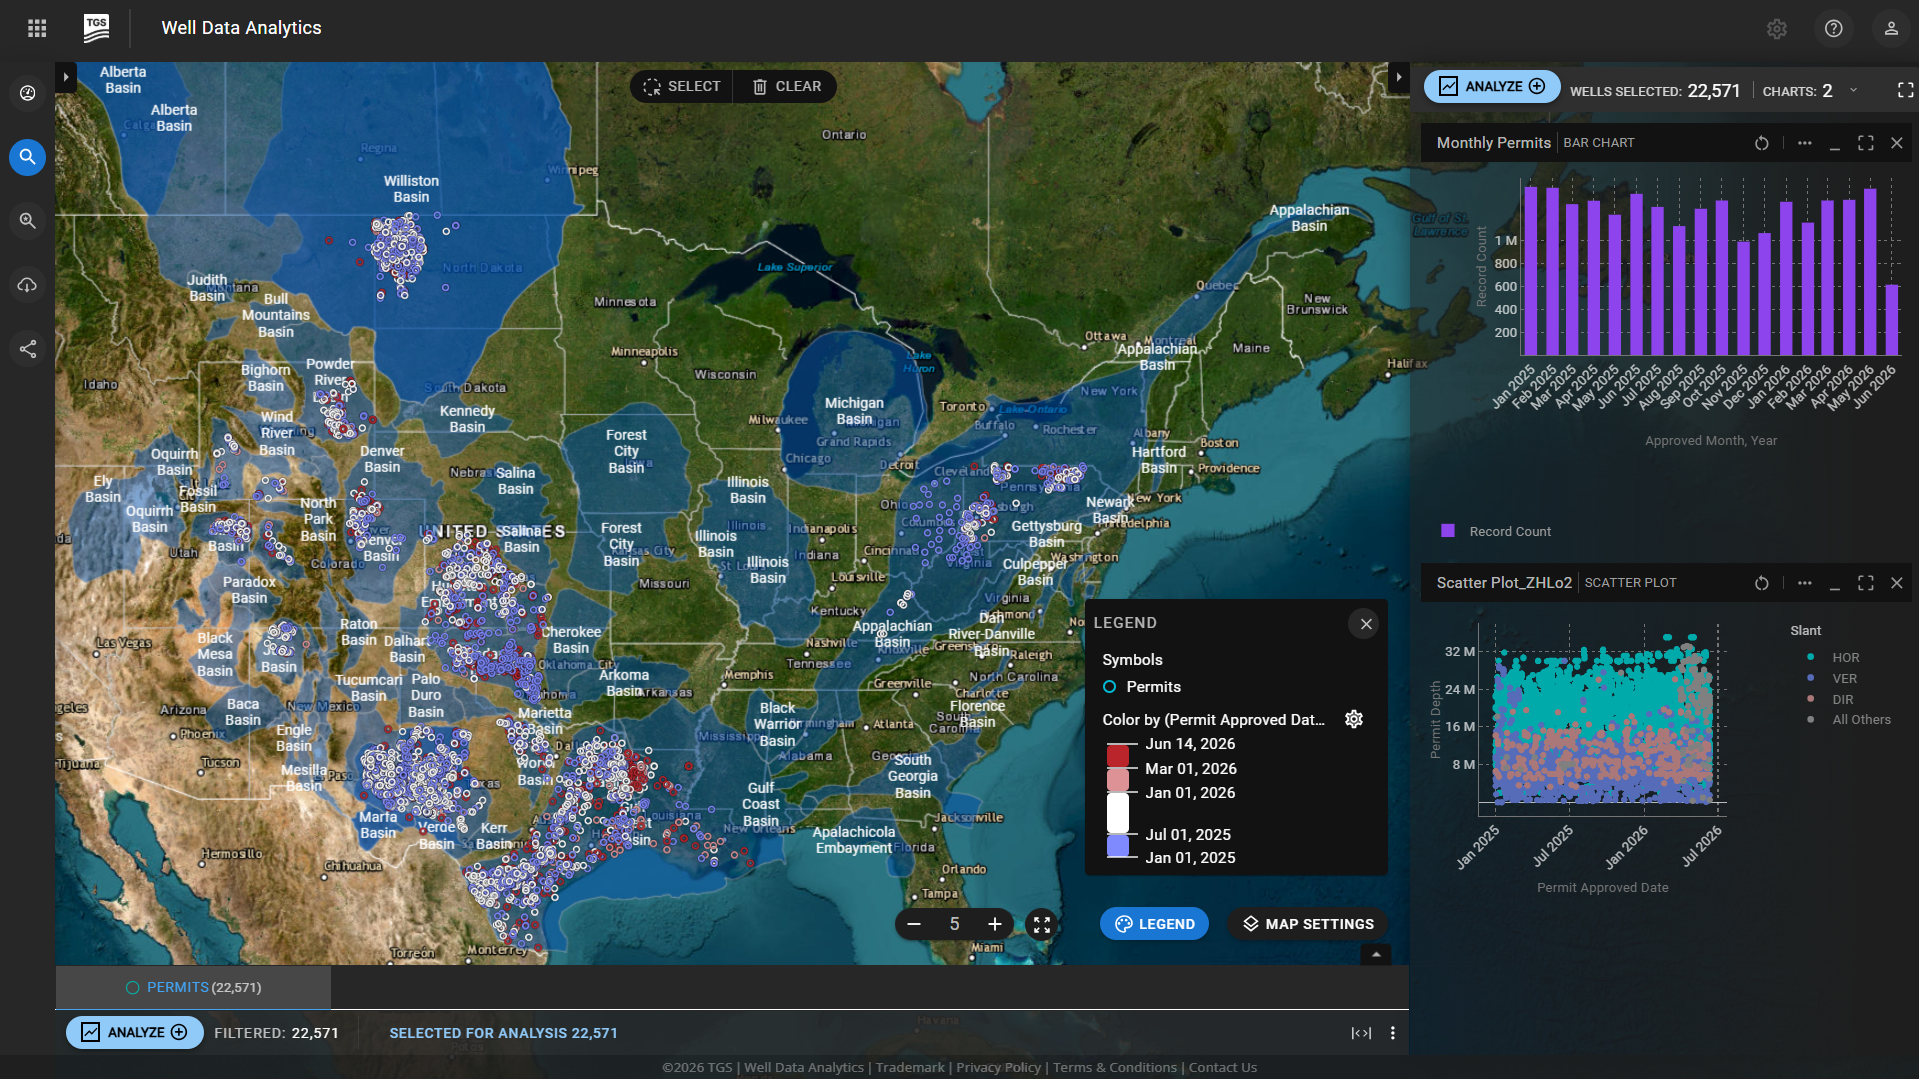Screen dimensions: 1919x1079
Task: Click the Jun 2026 bar in chart
Action: point(1891,320)
